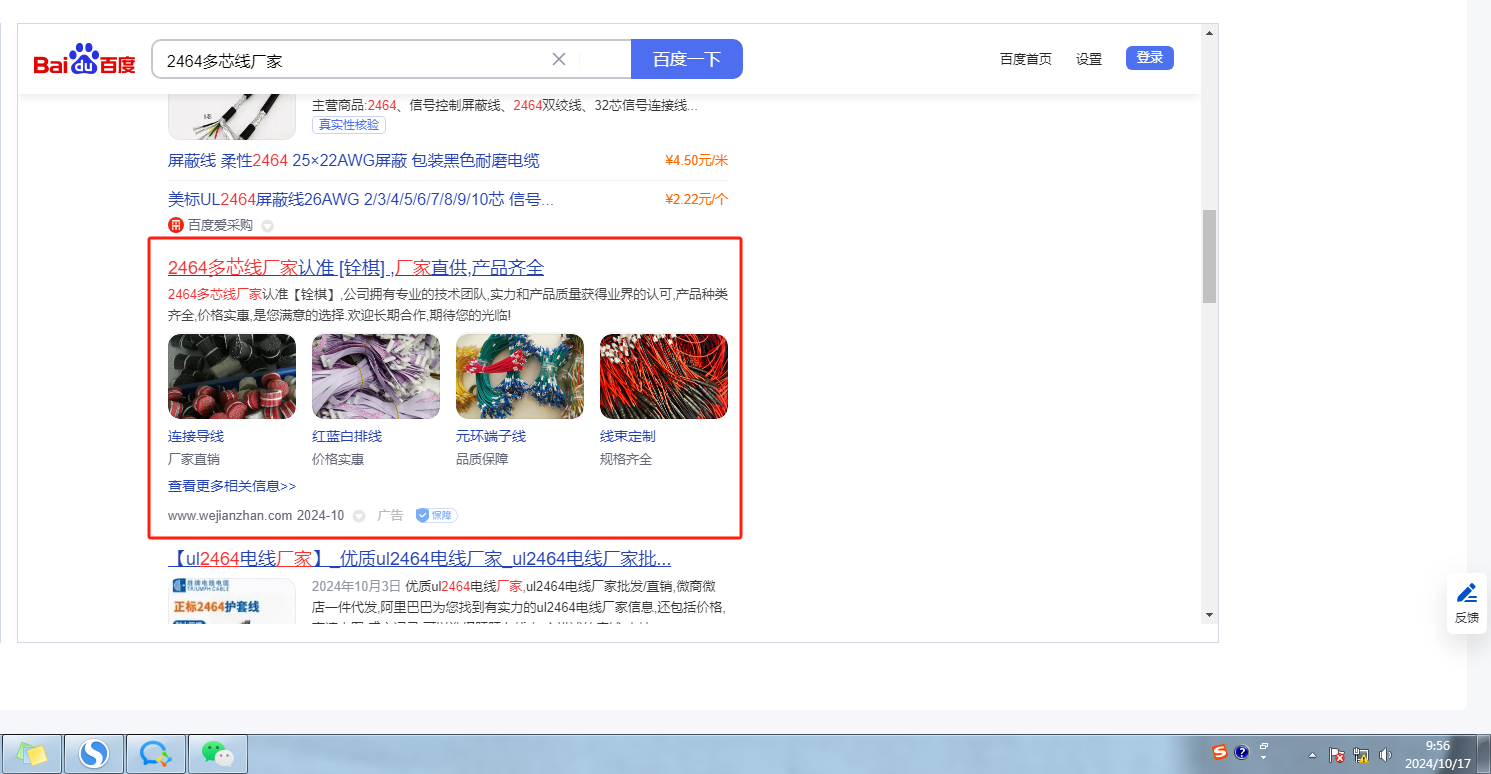Show hidden tray icons arrow
Screen dimensions: 1491x774
coord(1312,755)
